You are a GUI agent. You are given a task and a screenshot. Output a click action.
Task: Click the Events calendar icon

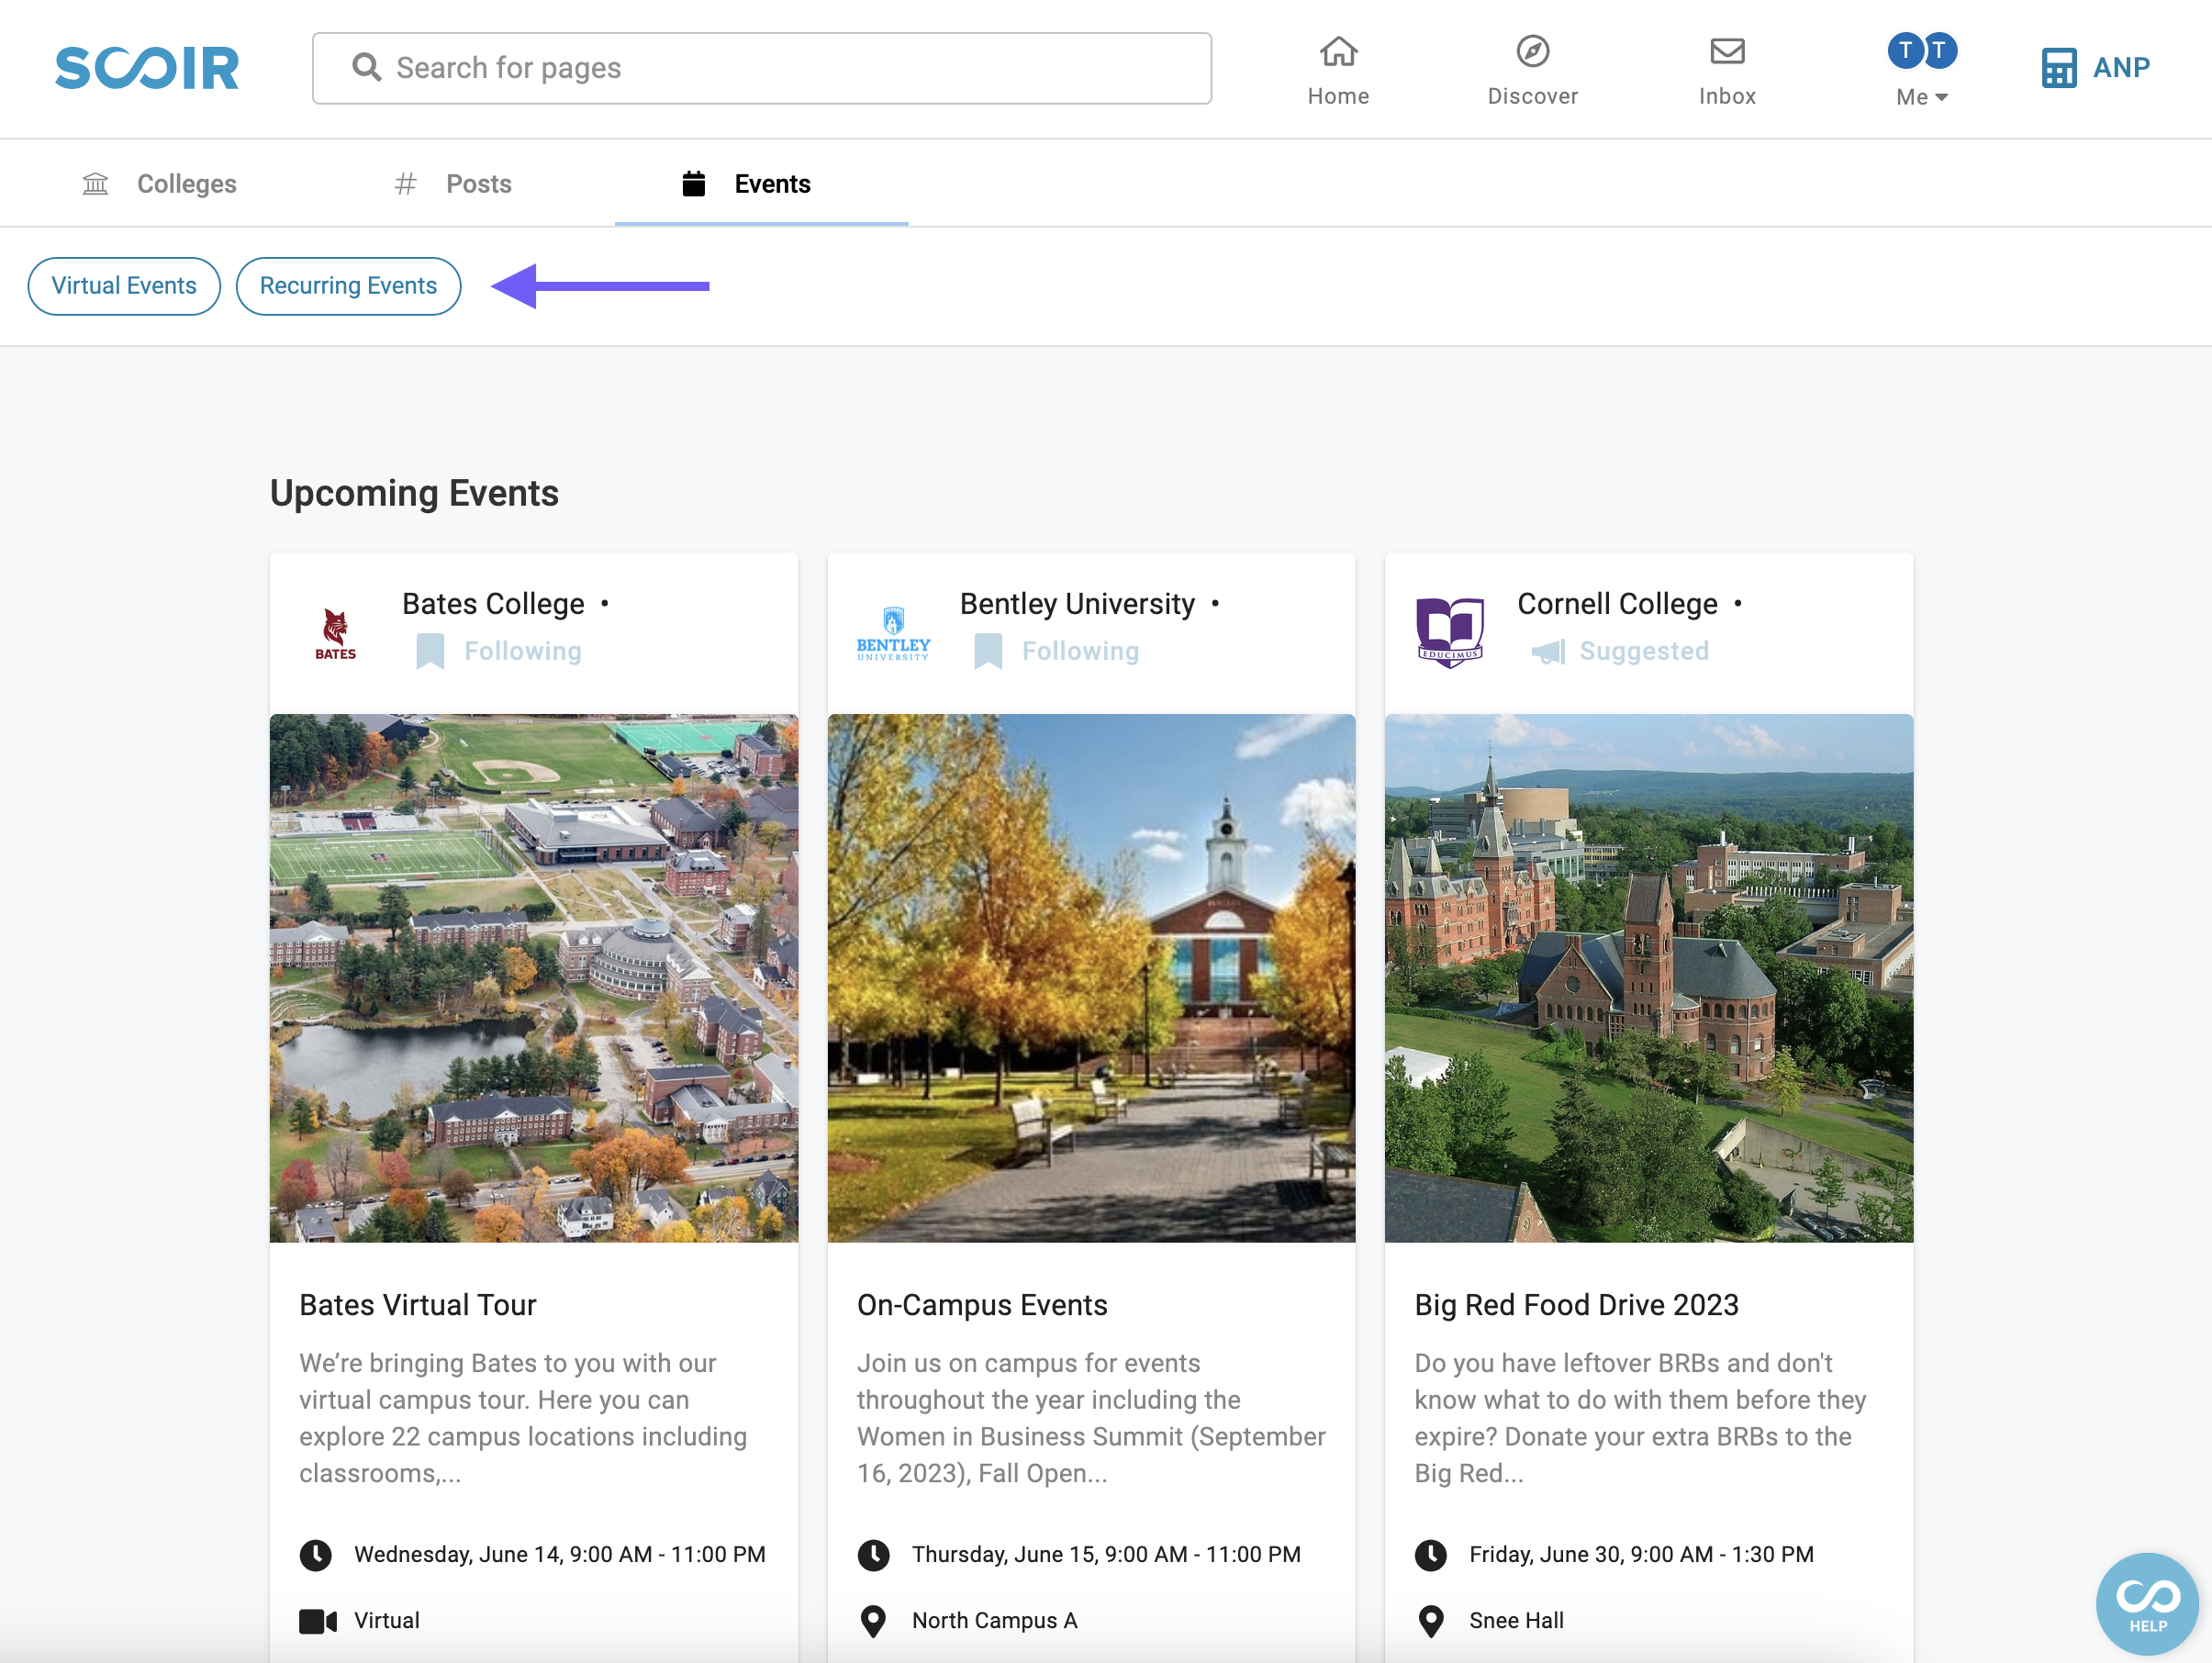(x=693, y=184)
